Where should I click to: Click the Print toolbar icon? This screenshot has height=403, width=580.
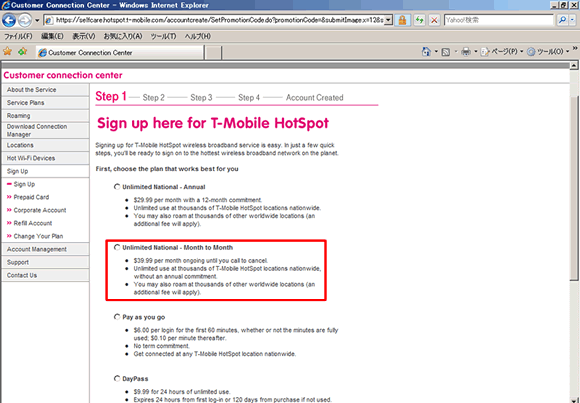coord(466,52)
